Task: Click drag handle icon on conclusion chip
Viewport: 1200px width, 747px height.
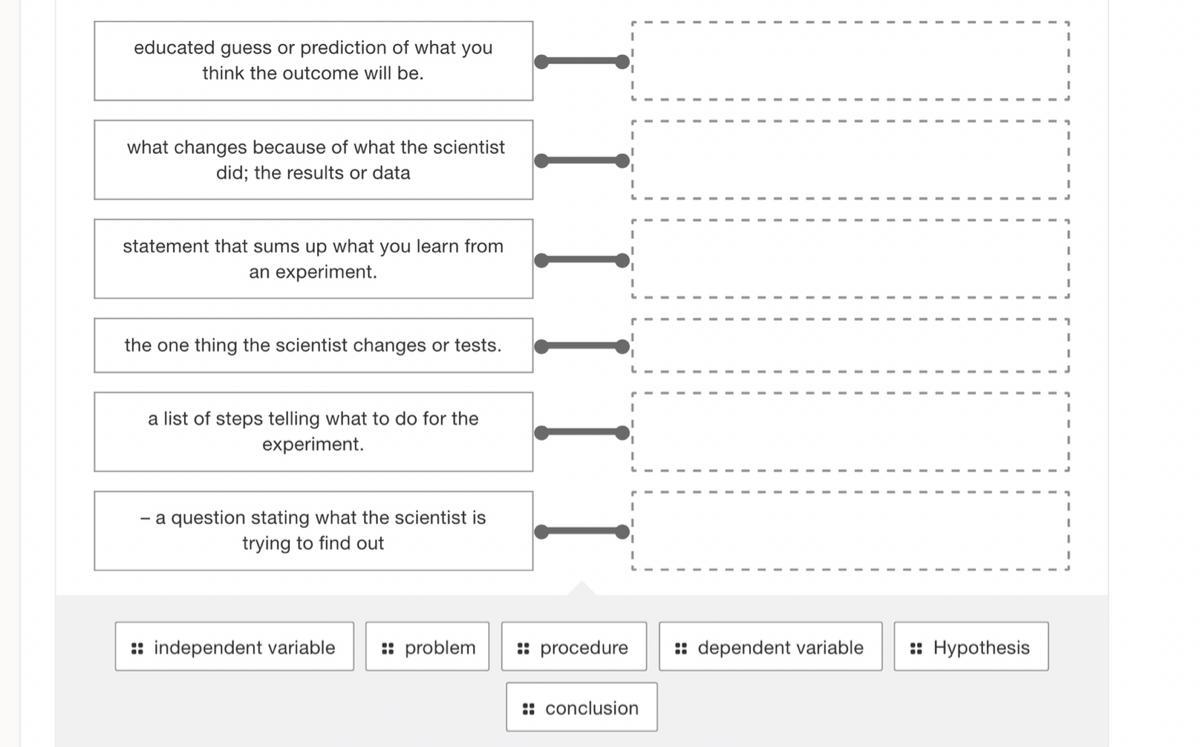Action: pos(528,709)
